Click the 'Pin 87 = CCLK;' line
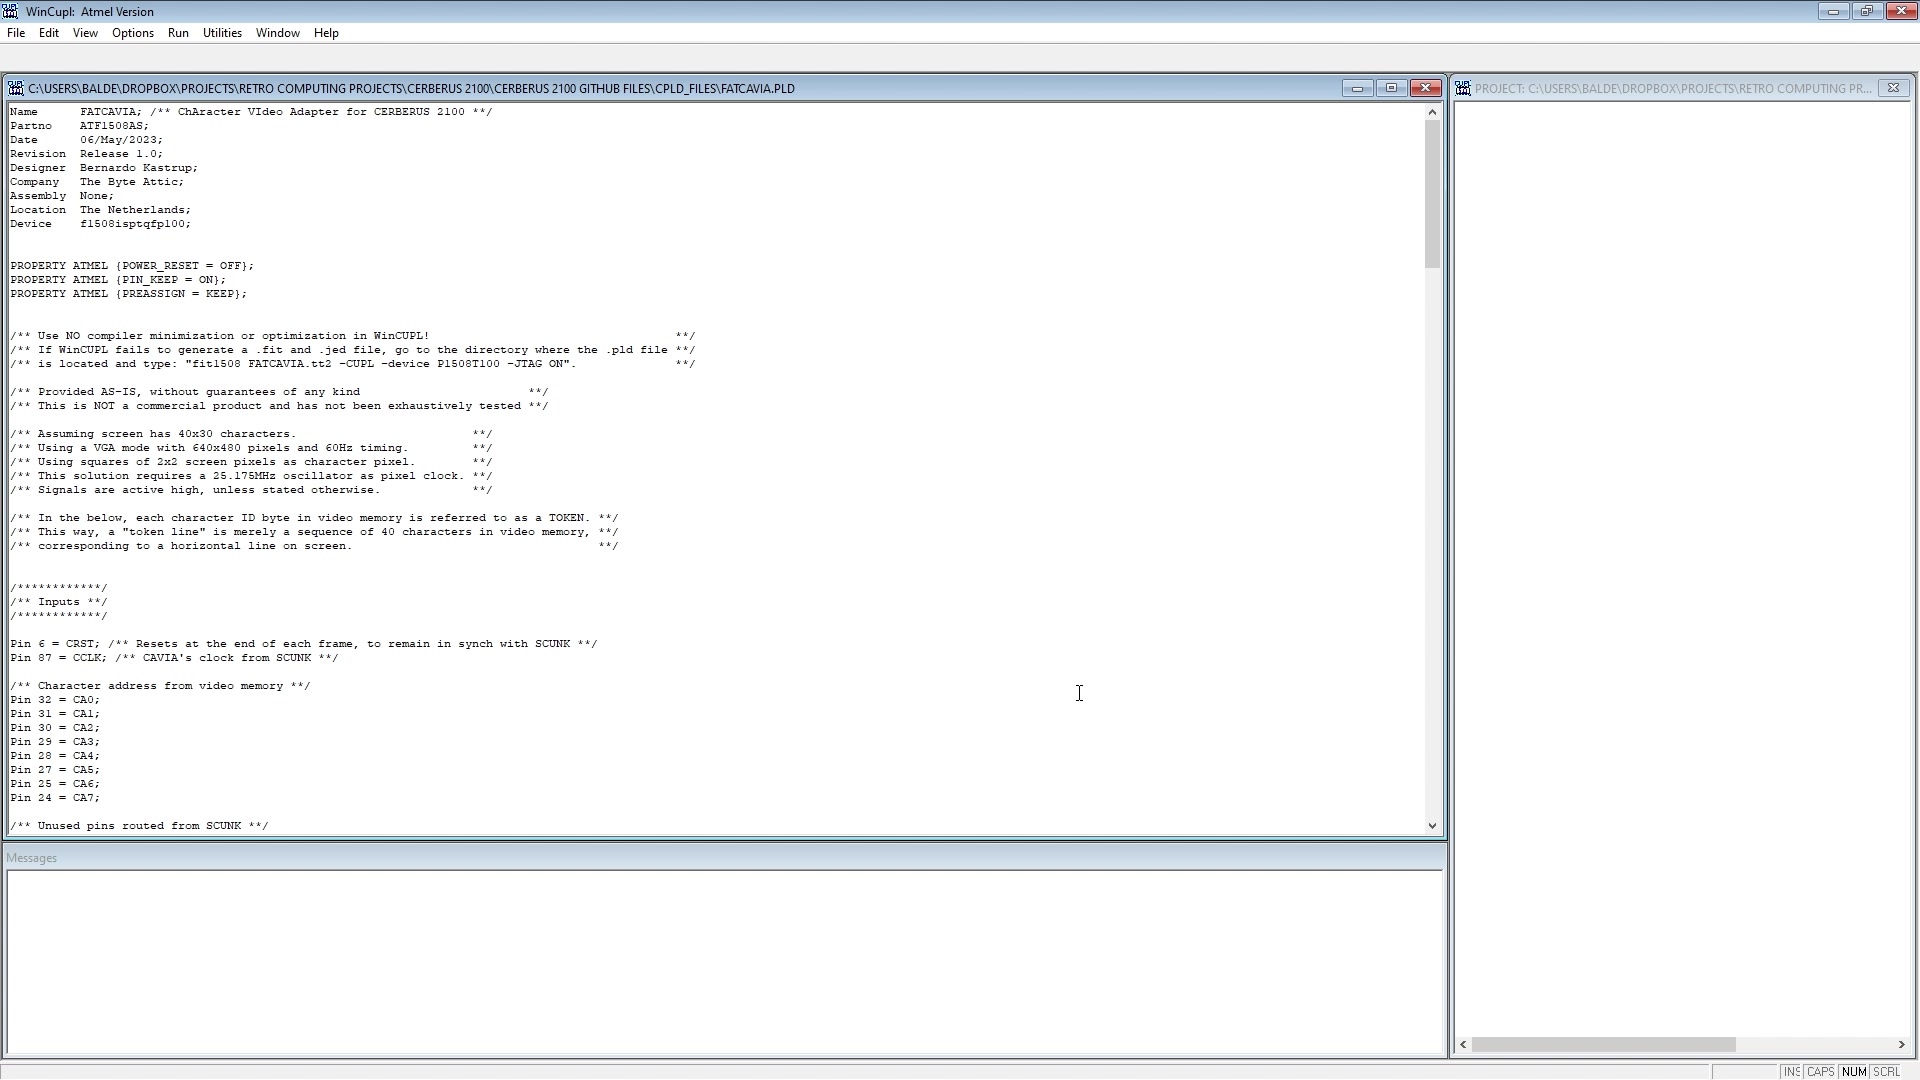The width and height of the screenshot is (1920, 1080). click(174, 658)
